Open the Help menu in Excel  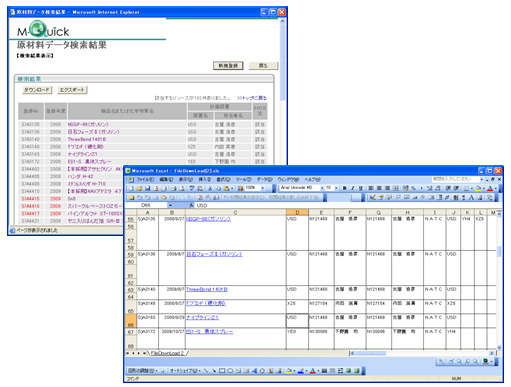(x=312, y=179)
